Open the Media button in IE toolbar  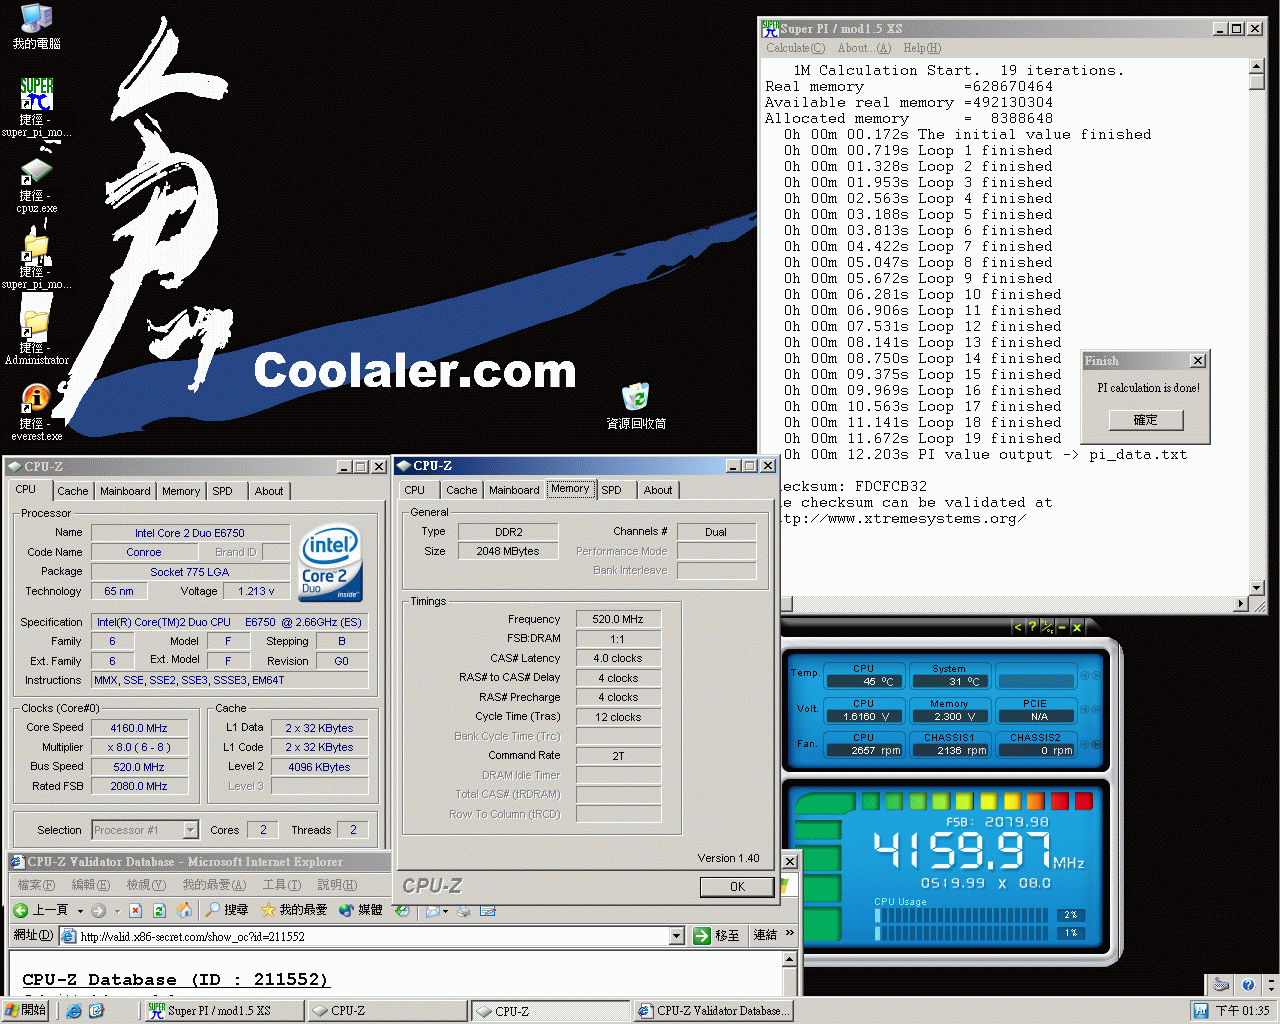point(360,910)
